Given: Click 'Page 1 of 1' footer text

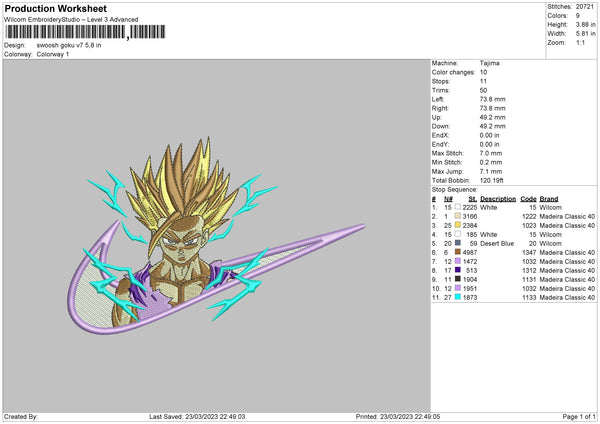Looking at the screenshot, I should click(579, 416).
